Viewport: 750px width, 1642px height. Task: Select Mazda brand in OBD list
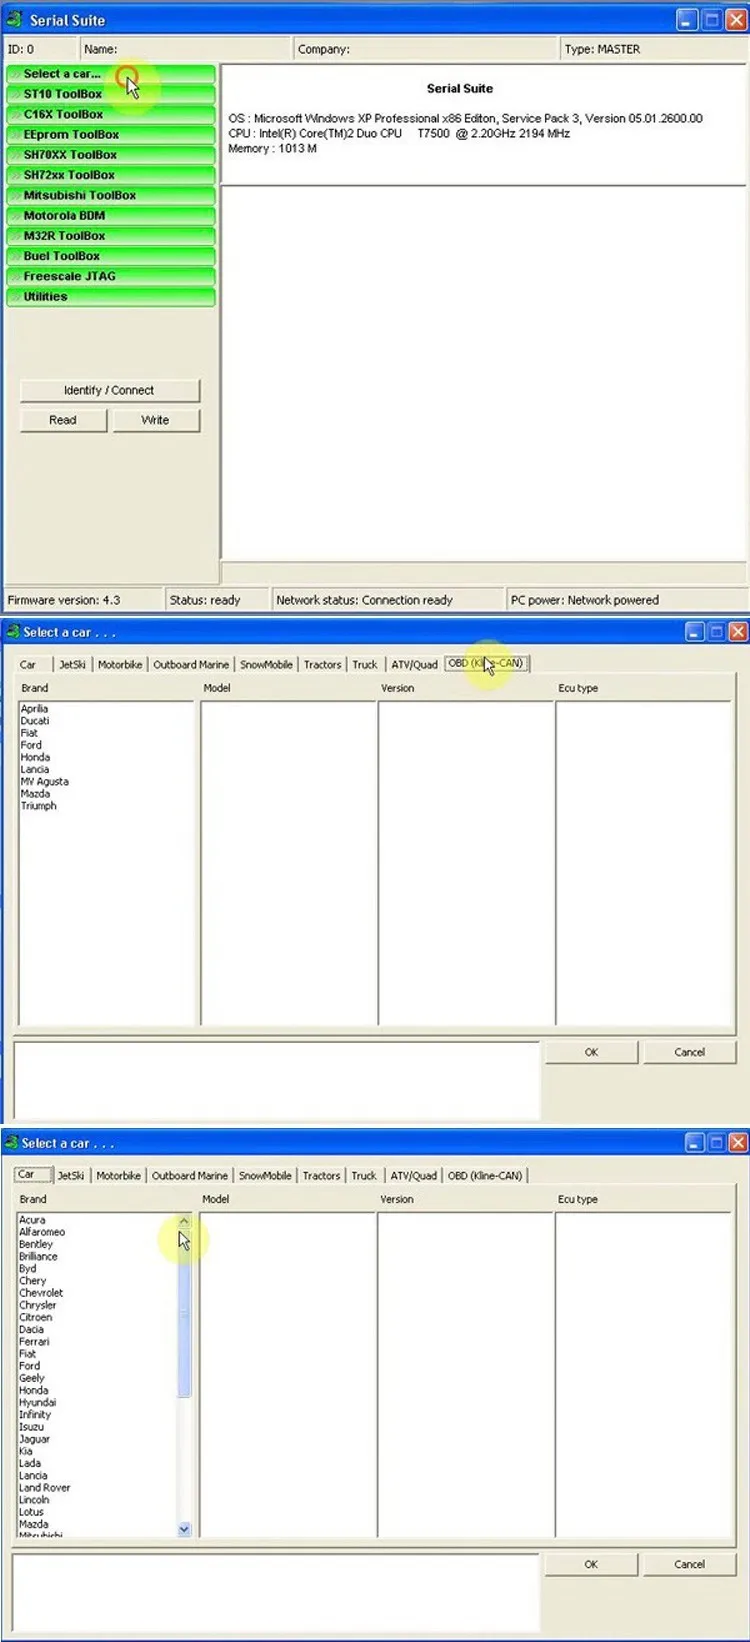point(35,794)
